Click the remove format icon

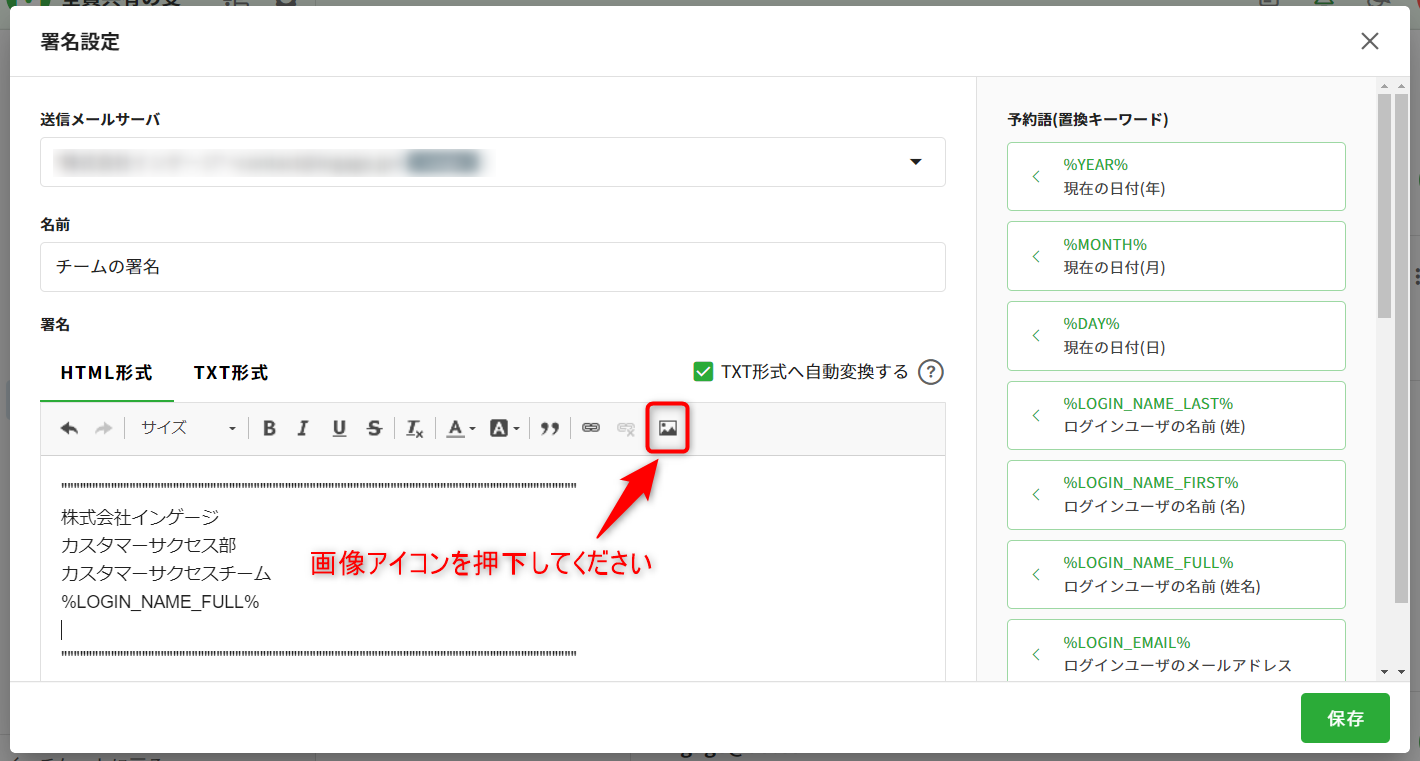[x=414, y=428]
